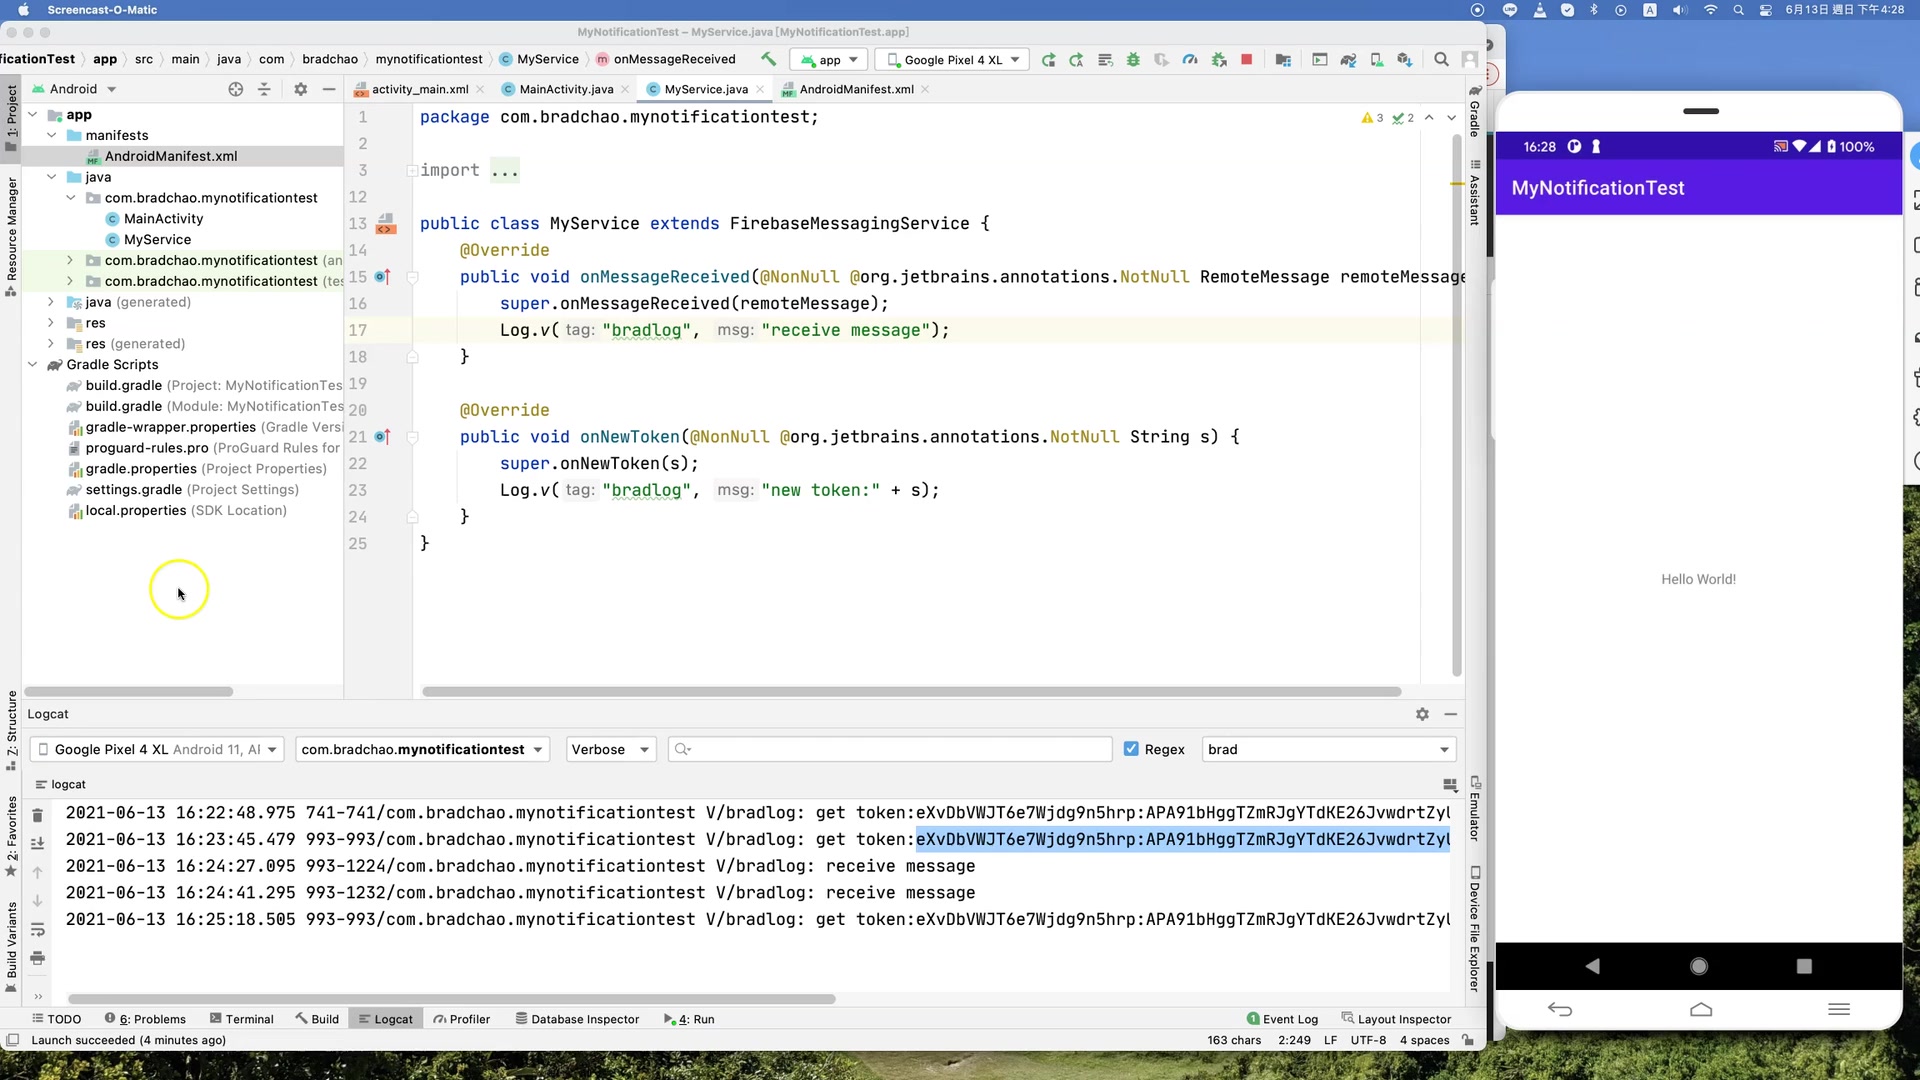Click the Search Everywhere magnifier icon
The image size is (1920, 1080).
(x=1441, y=60)
